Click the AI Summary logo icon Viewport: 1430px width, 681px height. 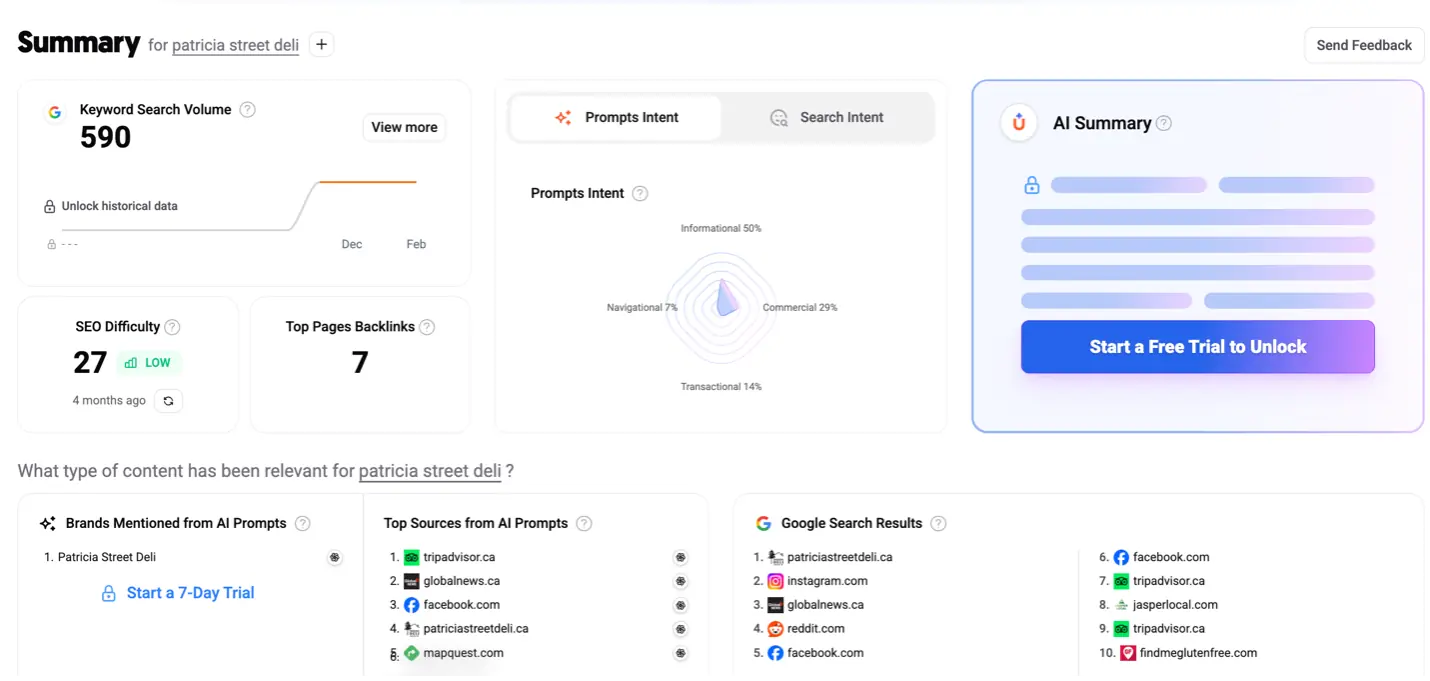point(1019,123)
